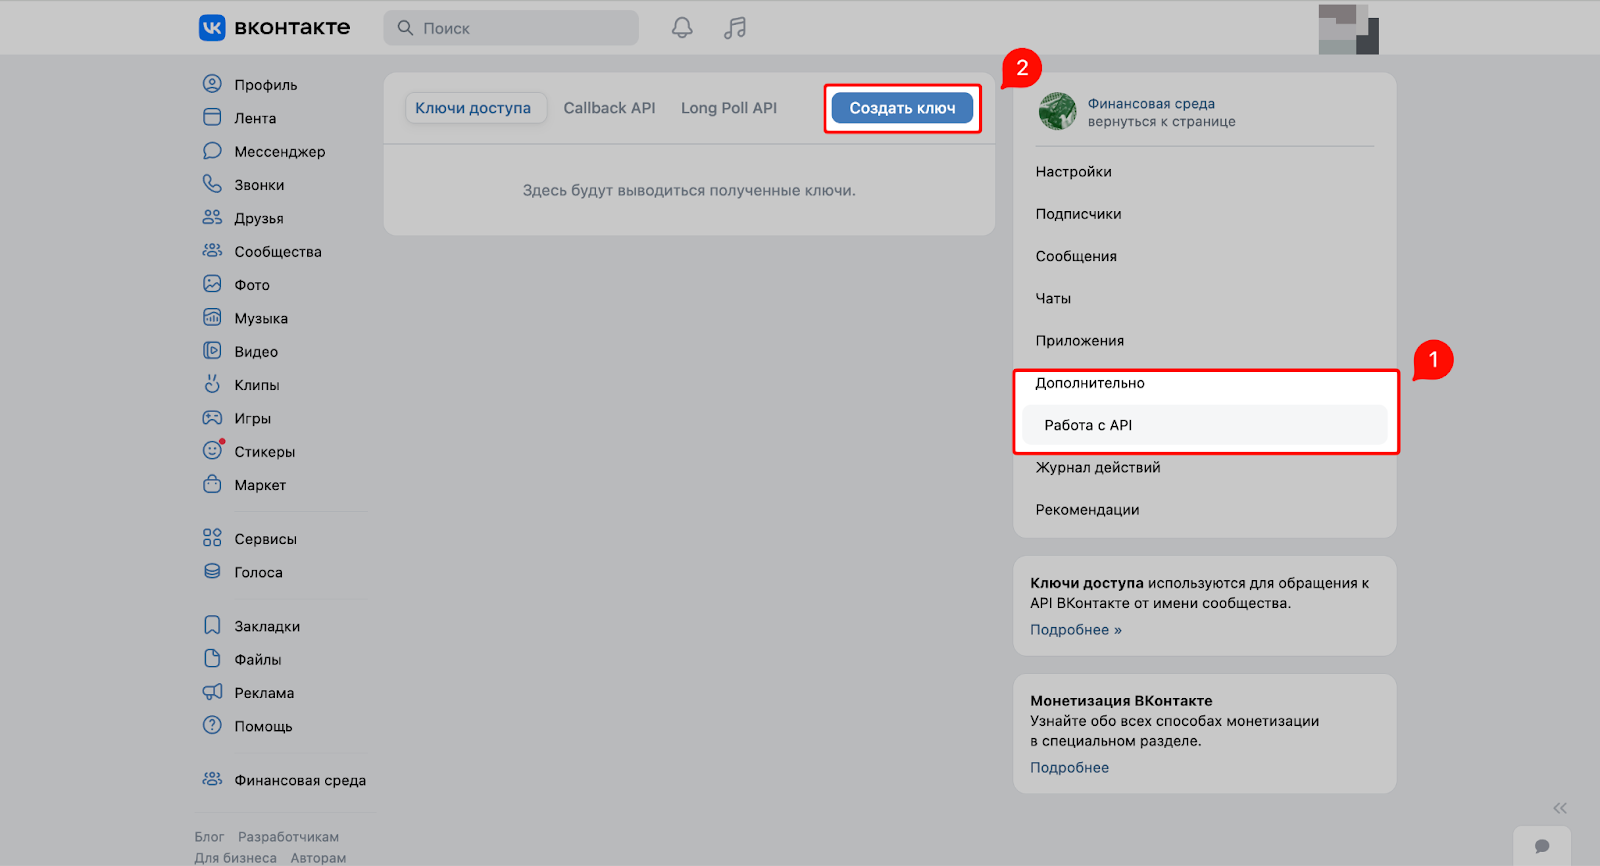The image size is (1600, 866).
Task: Click the Видео play icon
Action: tap(212, 351)
